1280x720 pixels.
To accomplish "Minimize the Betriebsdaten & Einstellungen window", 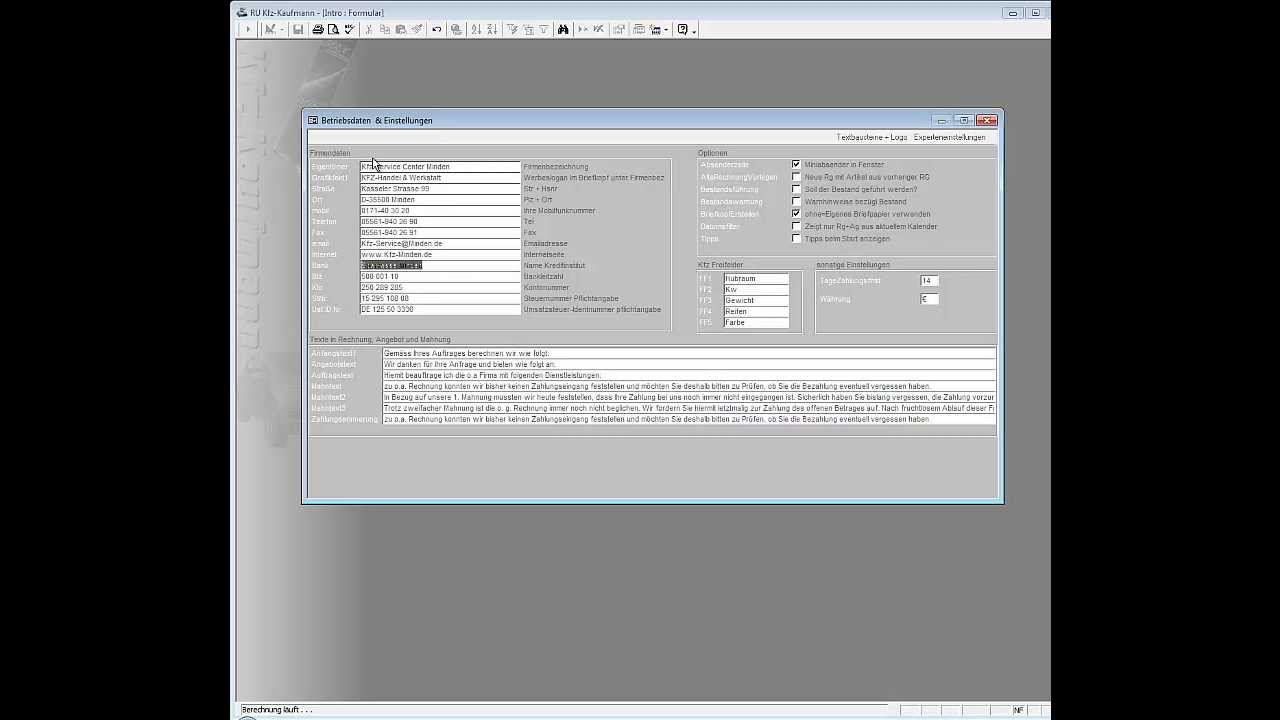I will tap(942, 120).
